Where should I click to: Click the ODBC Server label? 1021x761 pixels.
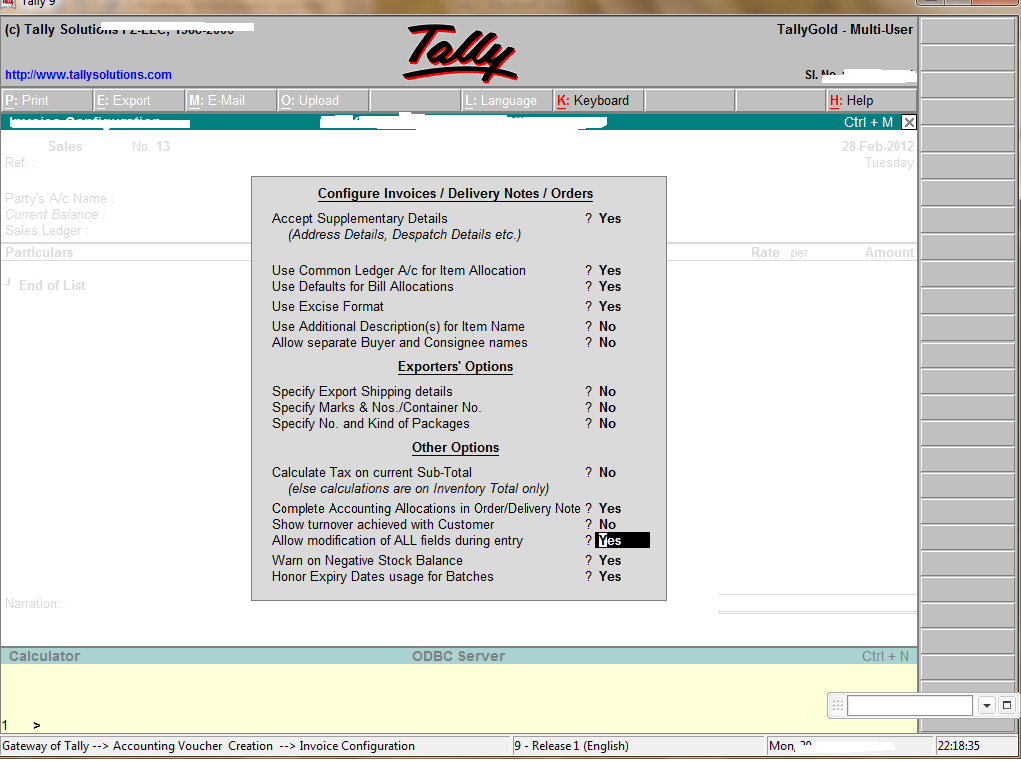point(458,656)
